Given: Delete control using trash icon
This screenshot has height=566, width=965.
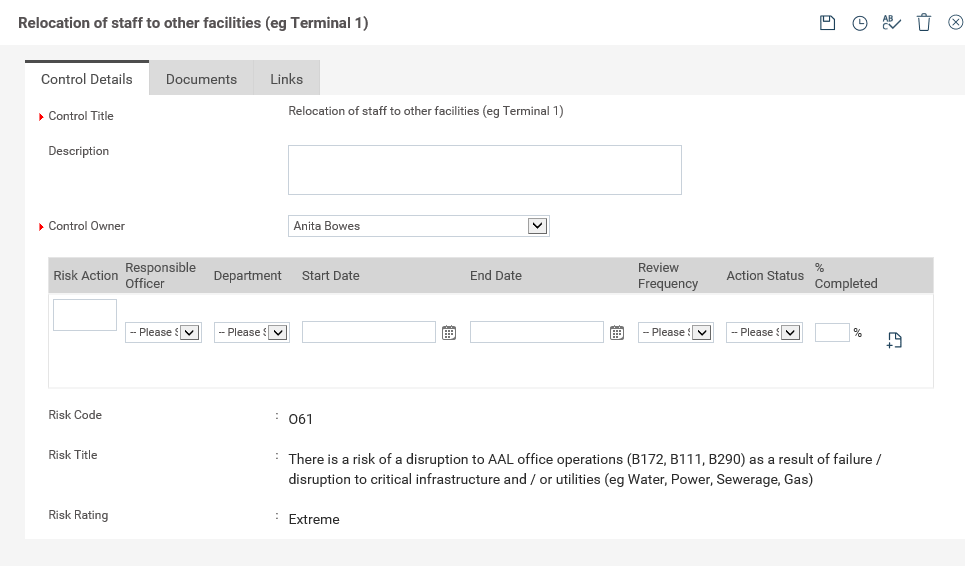Looking at the screenshot, I should pyautogui.click(x=924, y=23).
